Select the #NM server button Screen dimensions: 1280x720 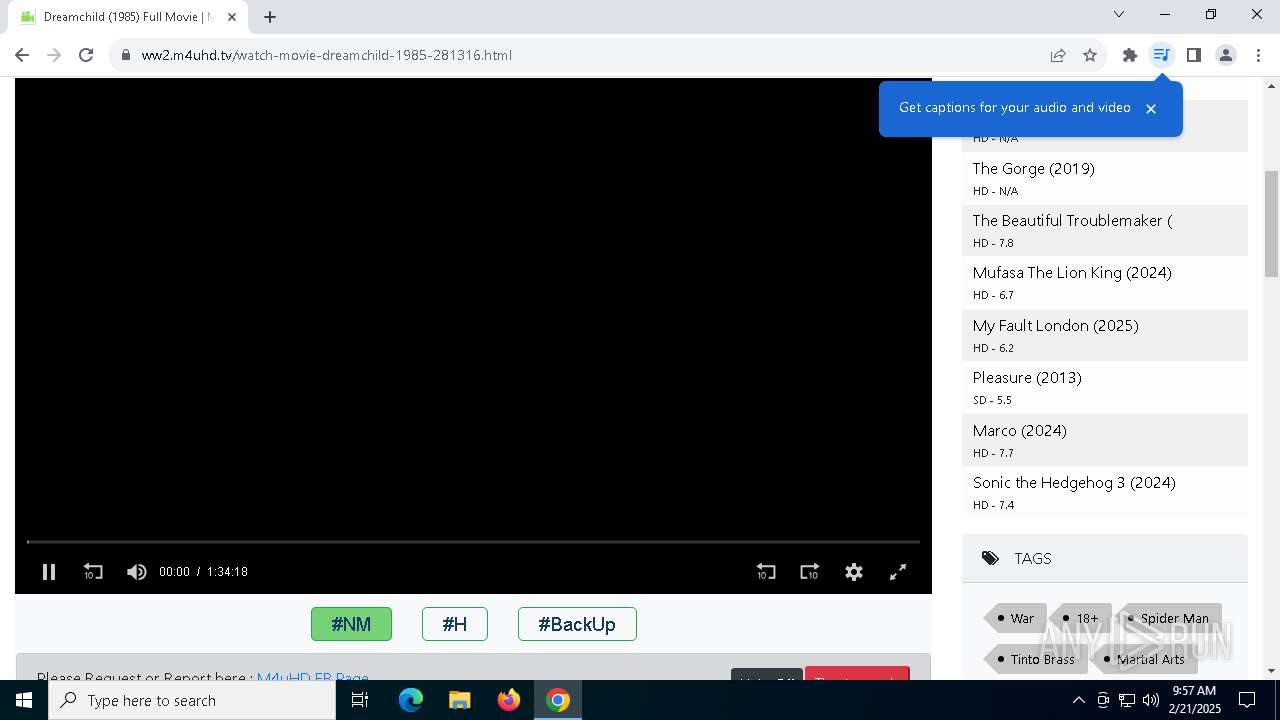point(351,624)
